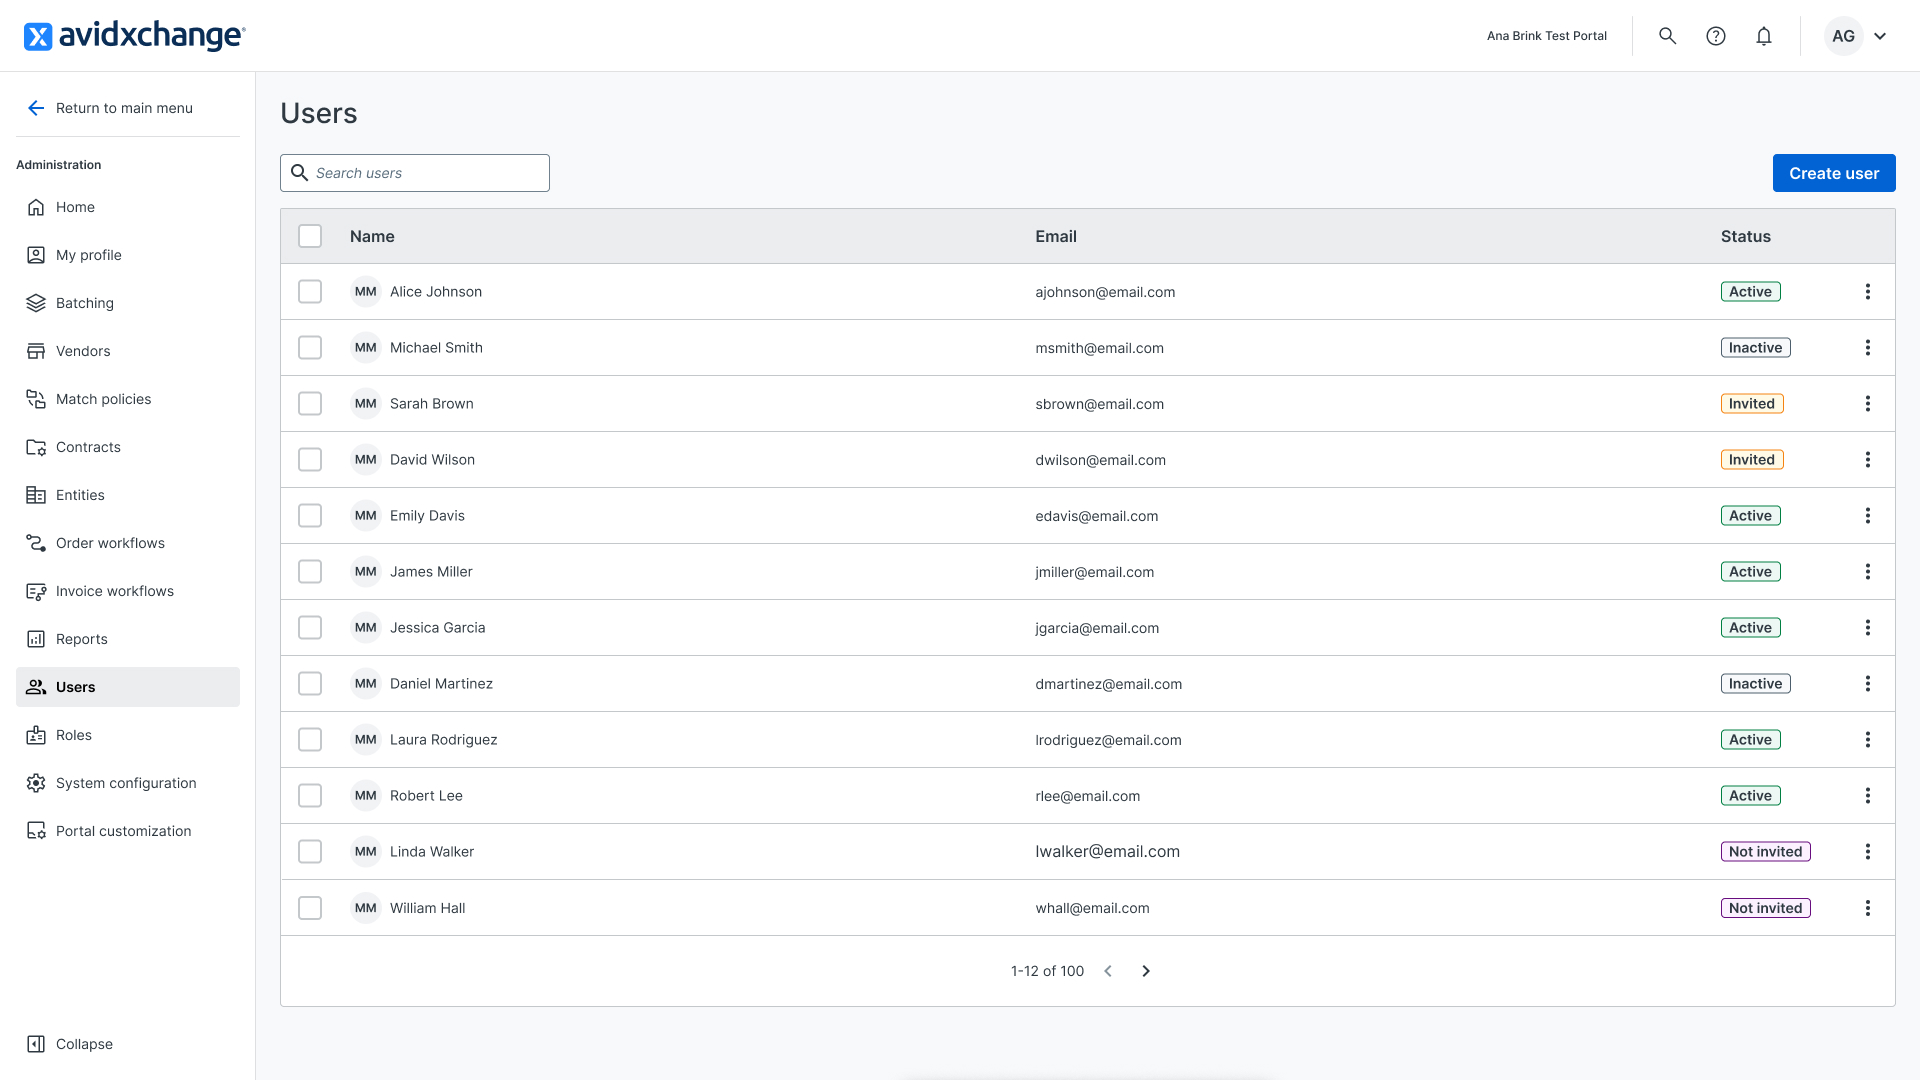Open the Roles page
Image resolution: width=1920 pixels, height=1080 pixels.
128,735
